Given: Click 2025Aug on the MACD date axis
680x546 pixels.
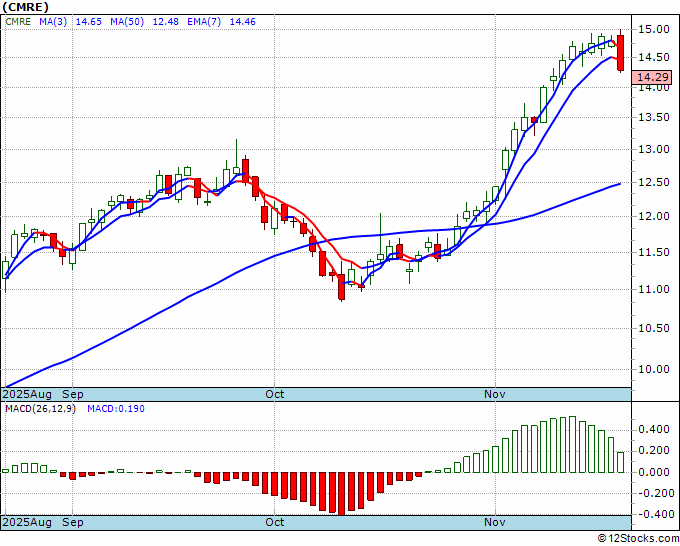Looking at the screenshot, I should (x=27, y=522).
